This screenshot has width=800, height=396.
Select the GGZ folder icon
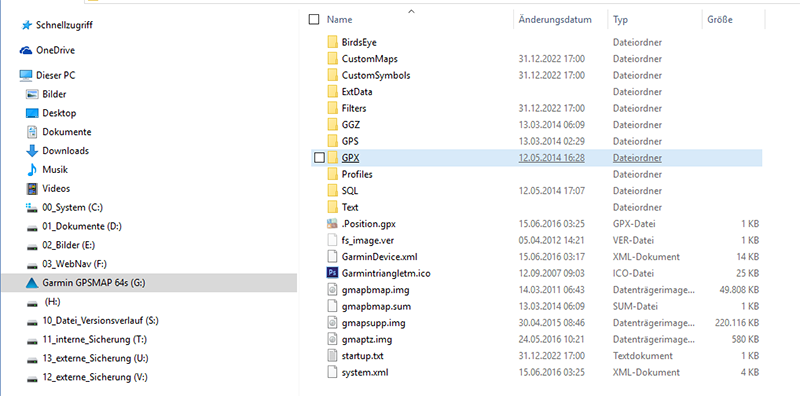click(x=333, y=125)
